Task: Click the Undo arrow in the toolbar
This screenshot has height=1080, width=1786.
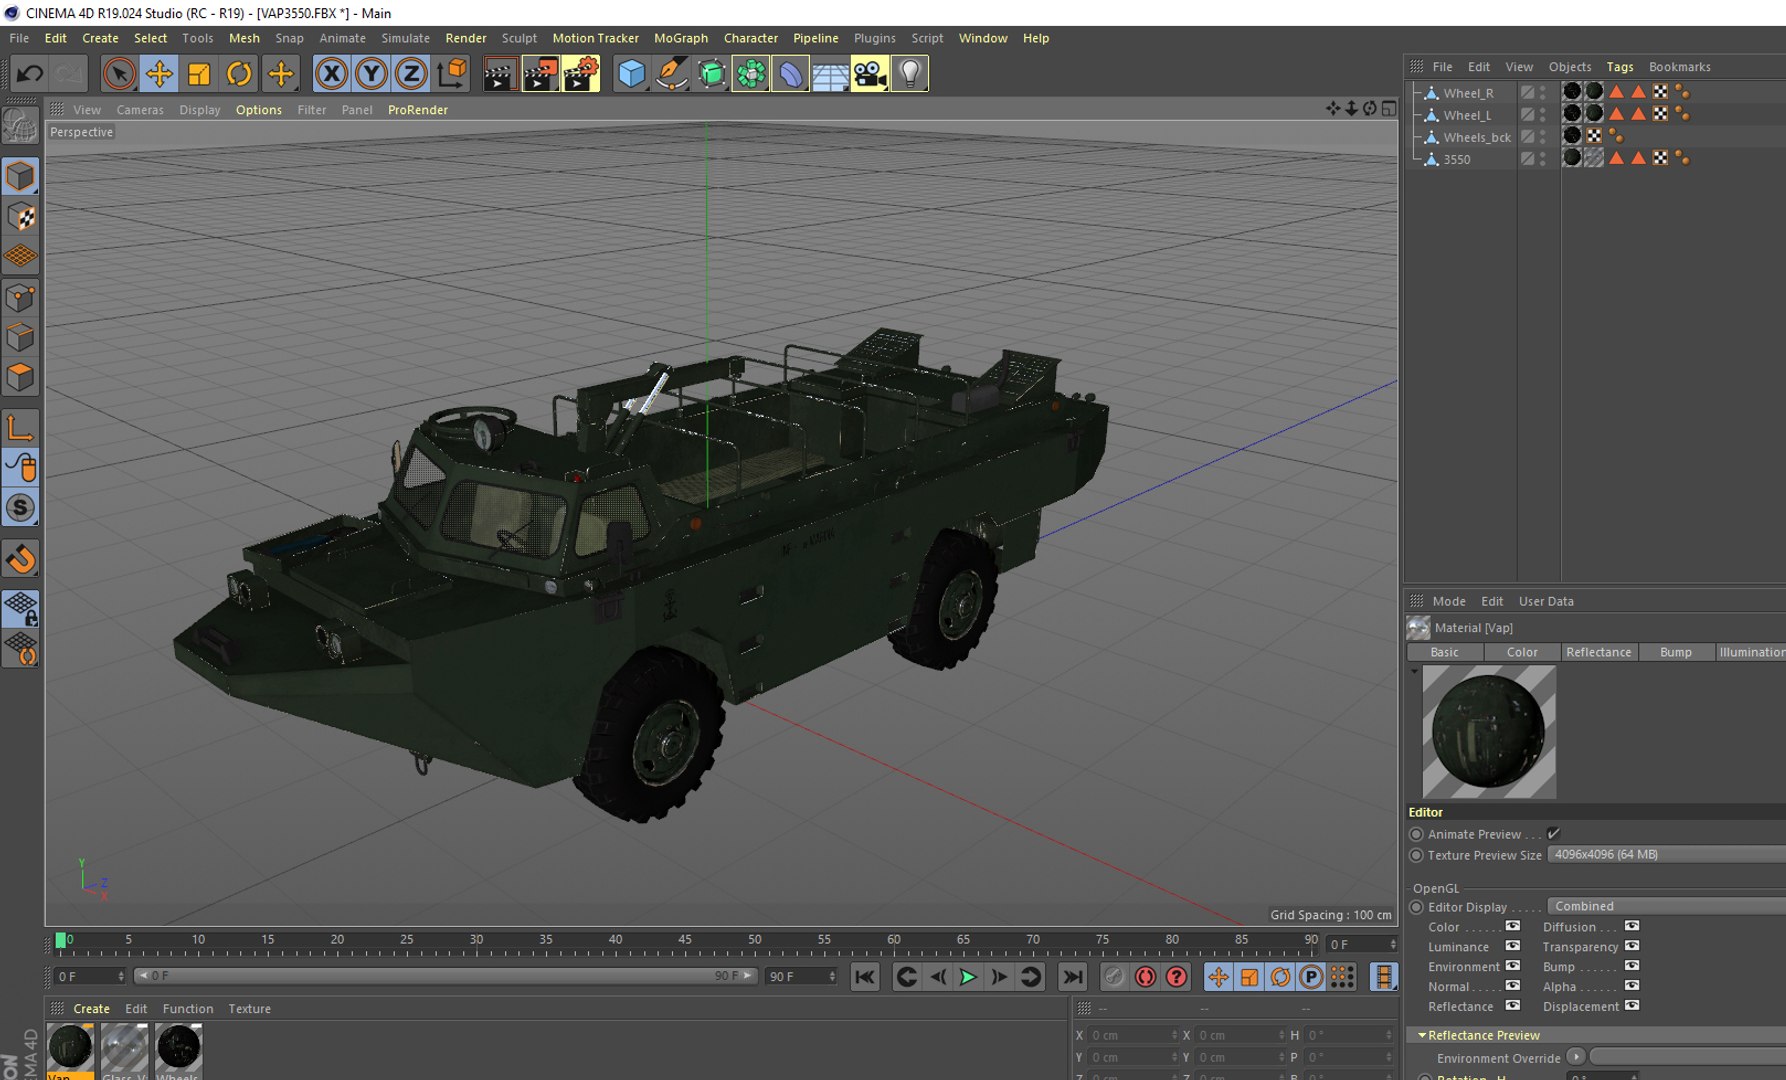Action: tap(30, 73)
